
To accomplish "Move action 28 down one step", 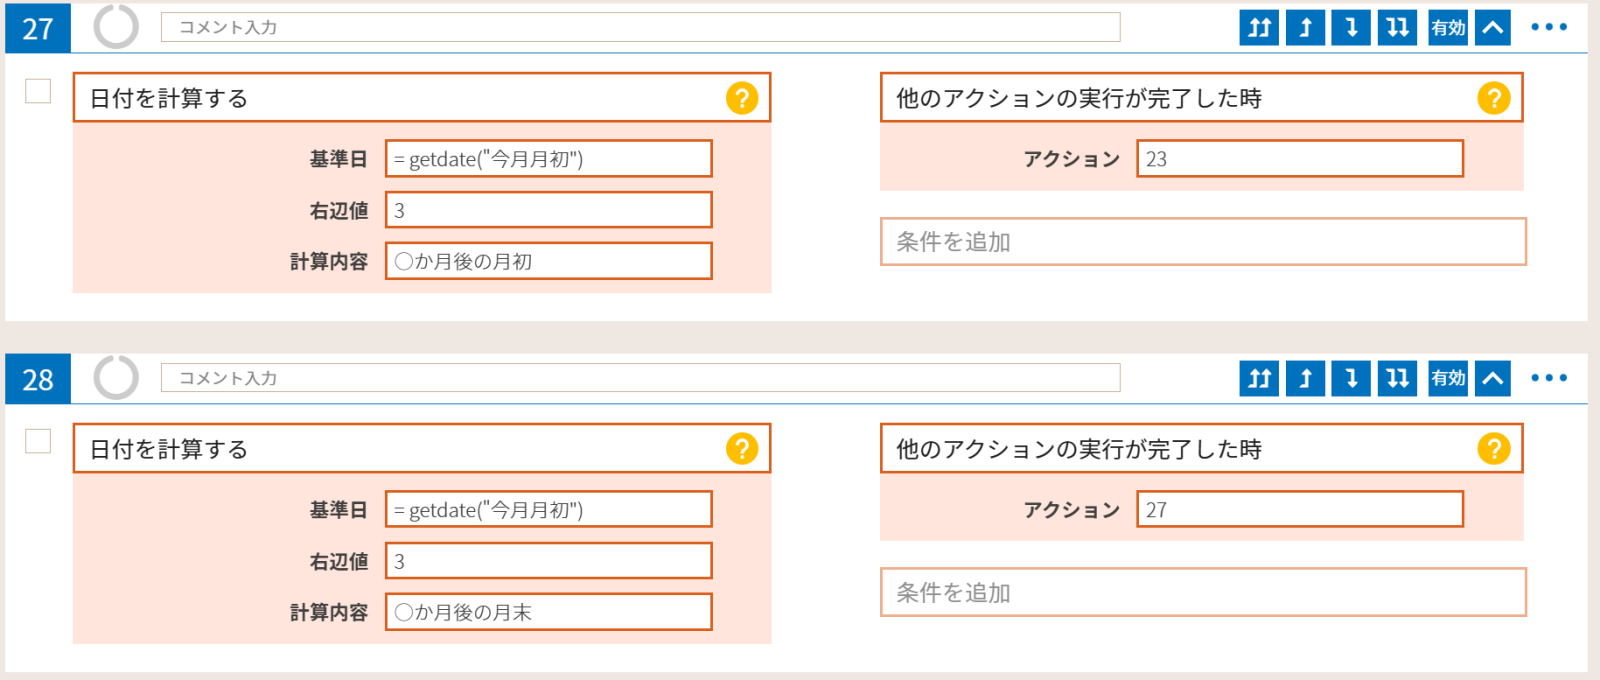I will point(1351,378).
